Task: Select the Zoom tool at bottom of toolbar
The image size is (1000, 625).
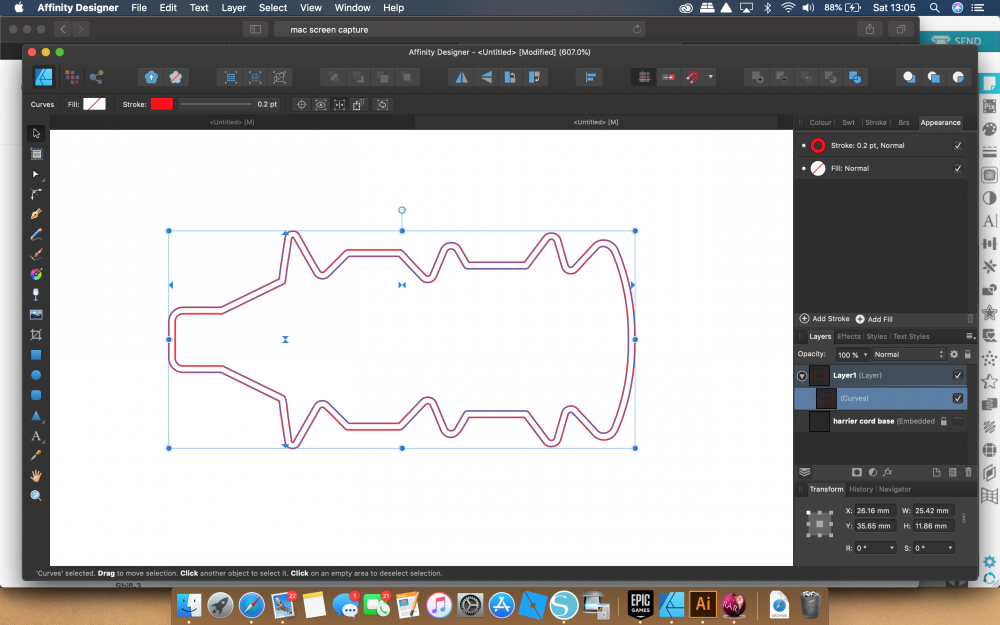Action: tap(36, 495)
